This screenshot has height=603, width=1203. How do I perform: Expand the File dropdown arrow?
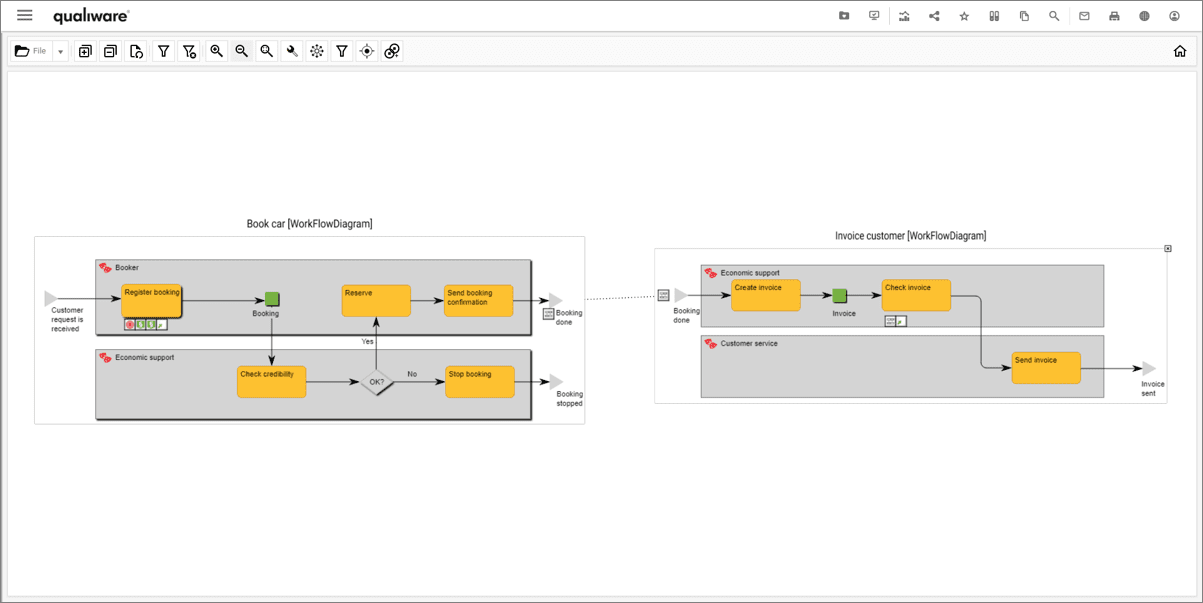click(x=60, y=51)
